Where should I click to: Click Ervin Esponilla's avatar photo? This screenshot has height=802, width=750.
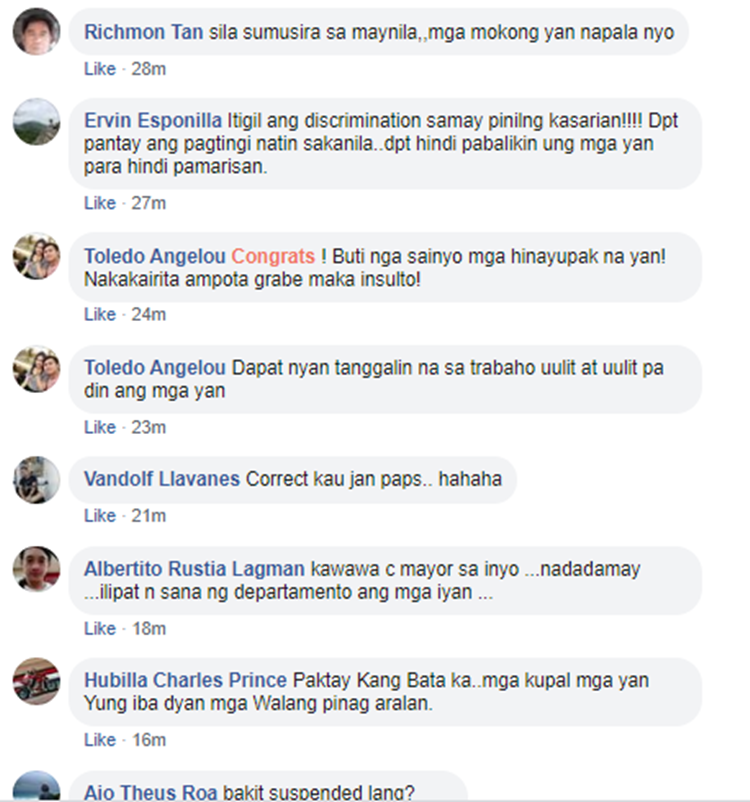[36, 122]
